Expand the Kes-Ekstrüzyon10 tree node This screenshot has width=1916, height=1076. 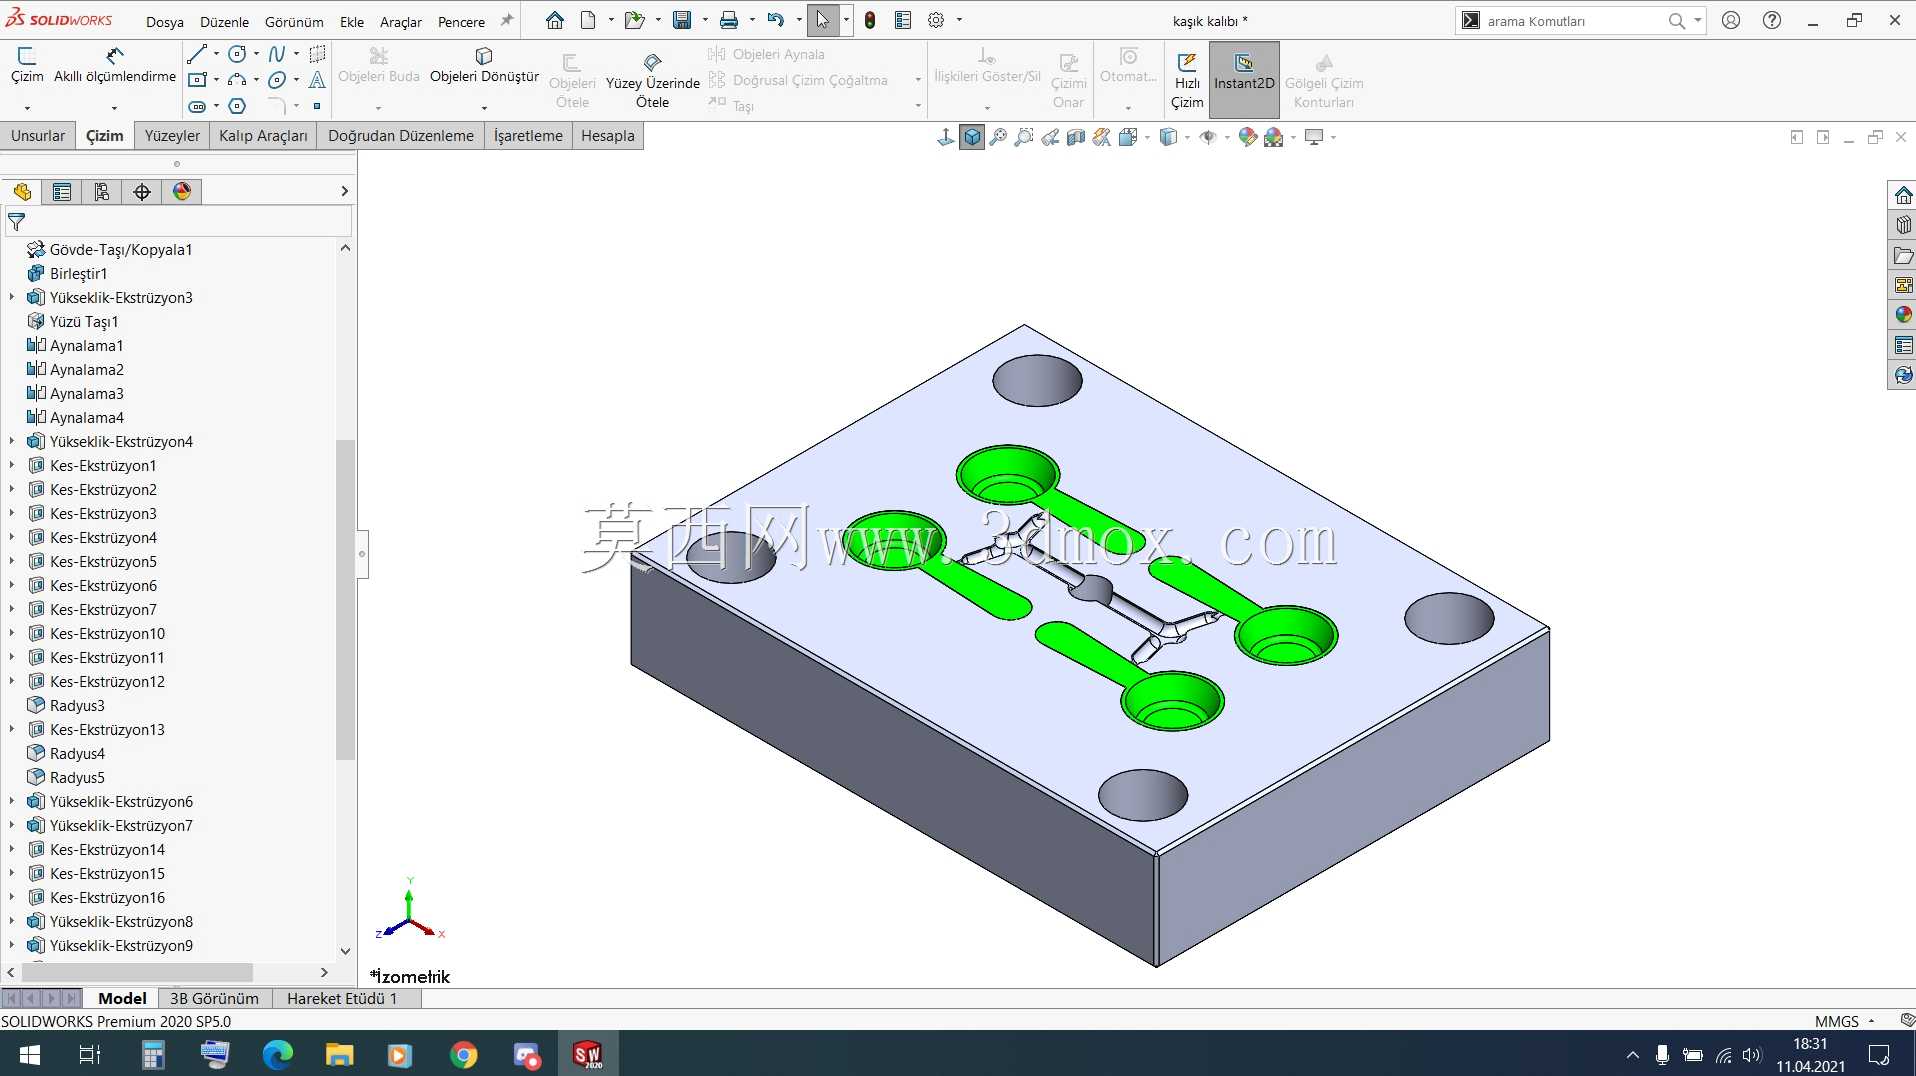[12, 633]
